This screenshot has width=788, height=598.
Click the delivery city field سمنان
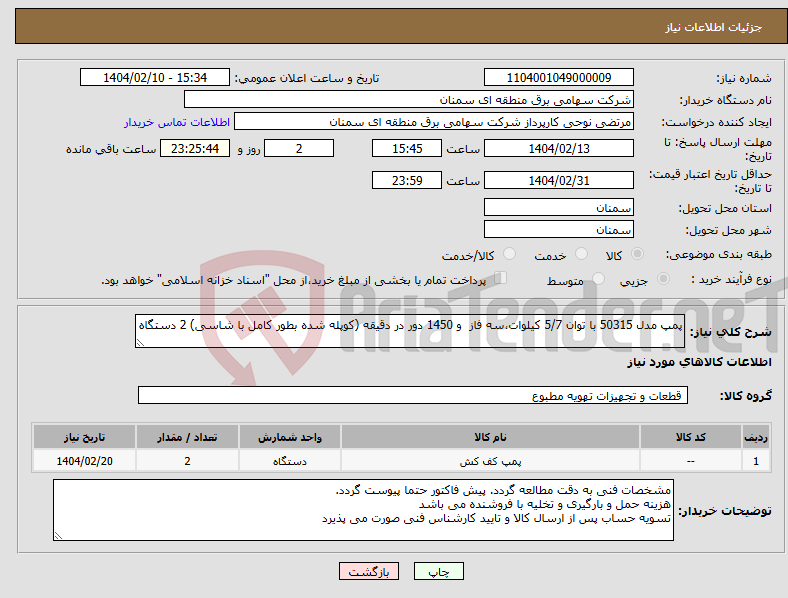coord(558,229)
